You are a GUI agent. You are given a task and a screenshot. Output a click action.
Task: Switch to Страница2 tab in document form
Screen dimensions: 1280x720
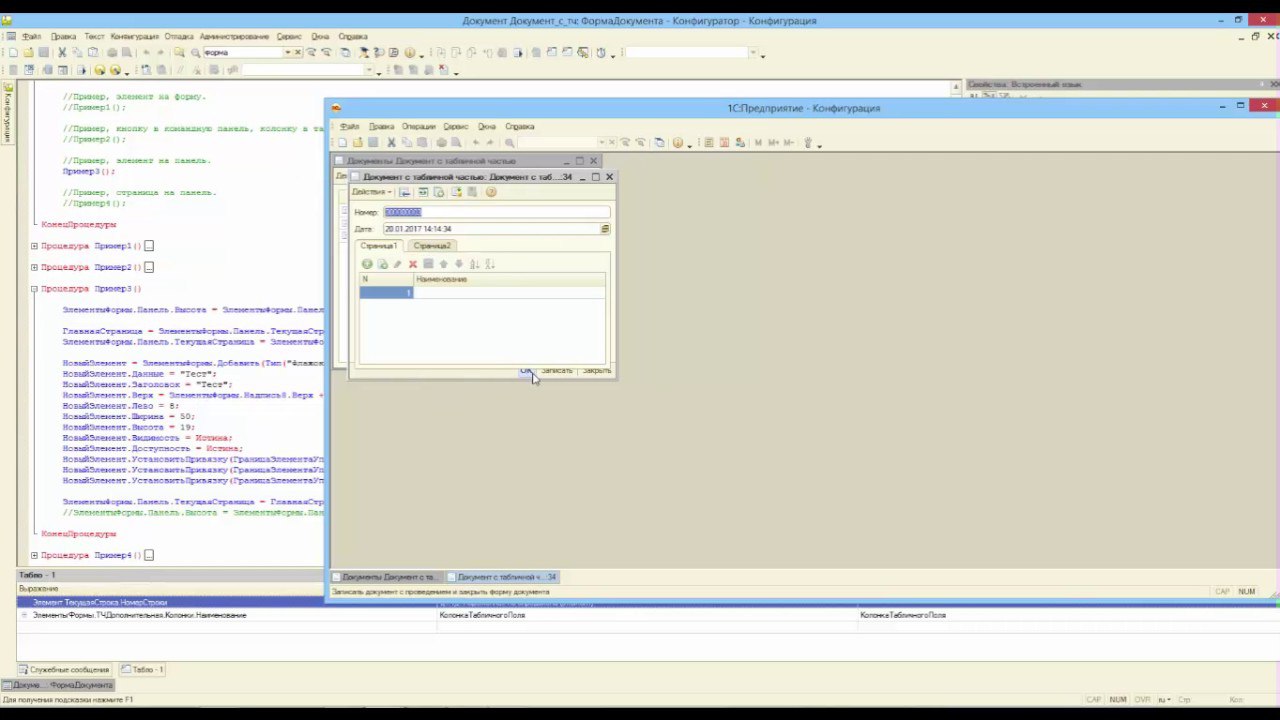point(432,246)
